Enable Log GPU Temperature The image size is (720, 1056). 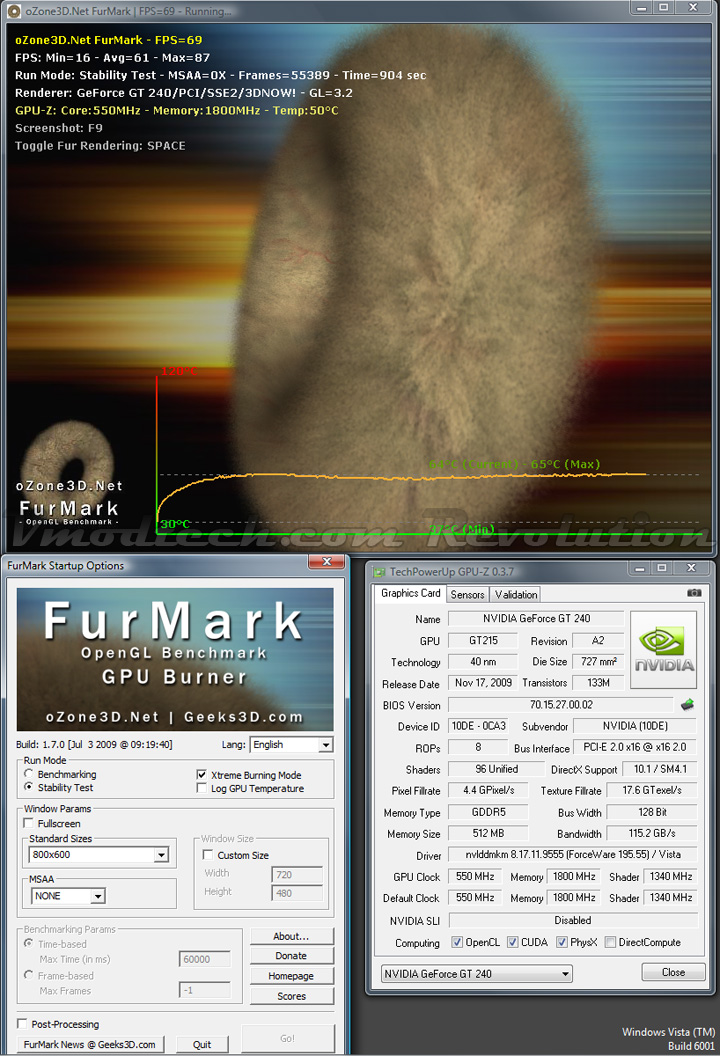(201, 788)
